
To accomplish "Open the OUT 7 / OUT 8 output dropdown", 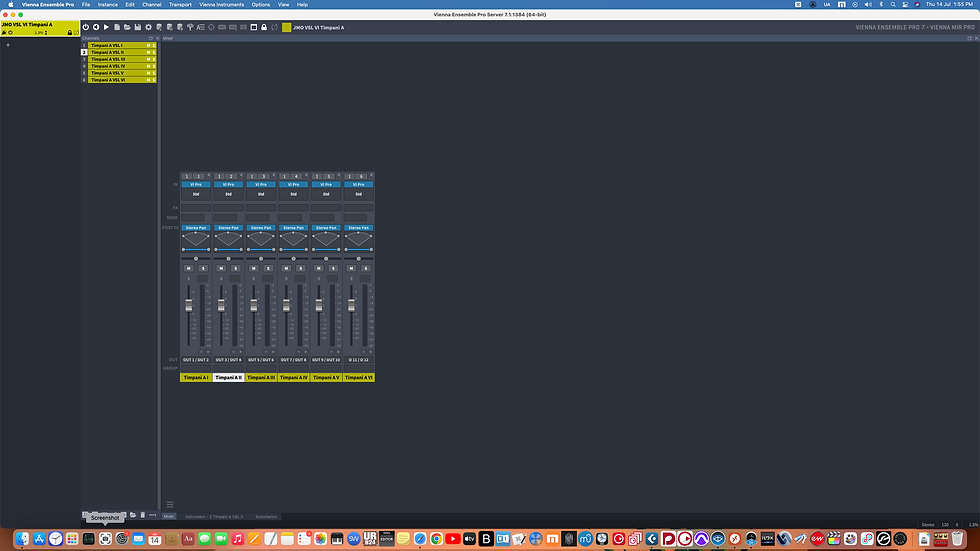I will (x=293, y=360).
